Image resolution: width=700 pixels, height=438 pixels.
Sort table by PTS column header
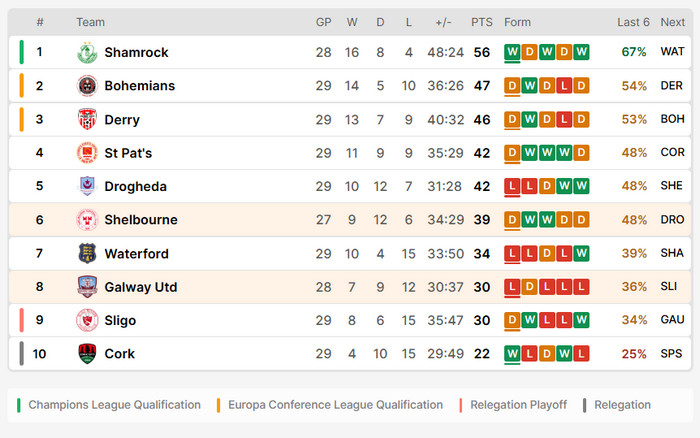(482, 22)
